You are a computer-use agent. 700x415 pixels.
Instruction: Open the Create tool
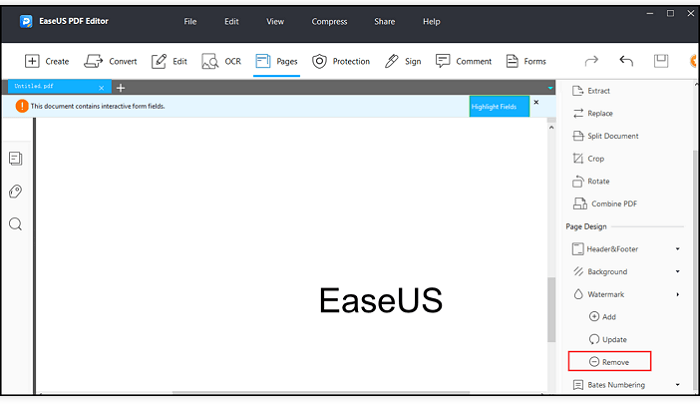47,61
